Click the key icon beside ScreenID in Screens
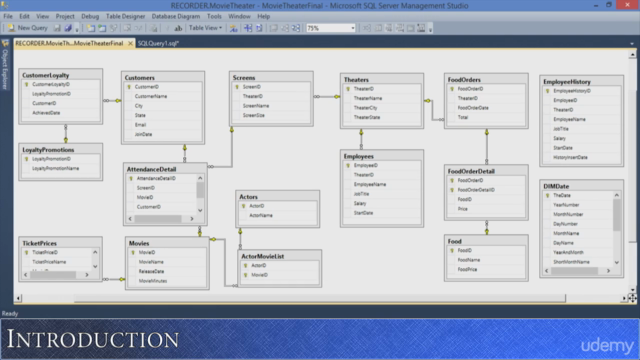This screenshot has height=360, width=640. [x=237, y=87]
